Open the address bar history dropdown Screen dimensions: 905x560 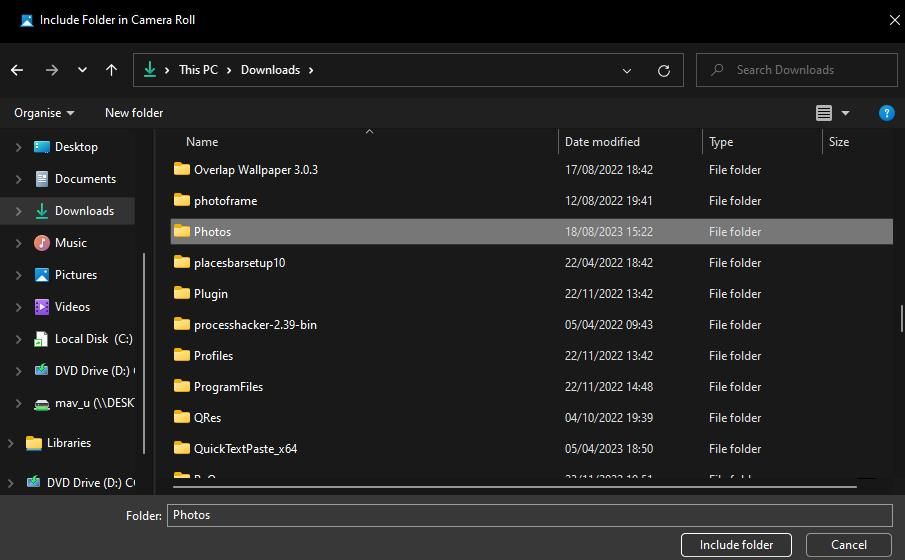(x=627, y=70)
